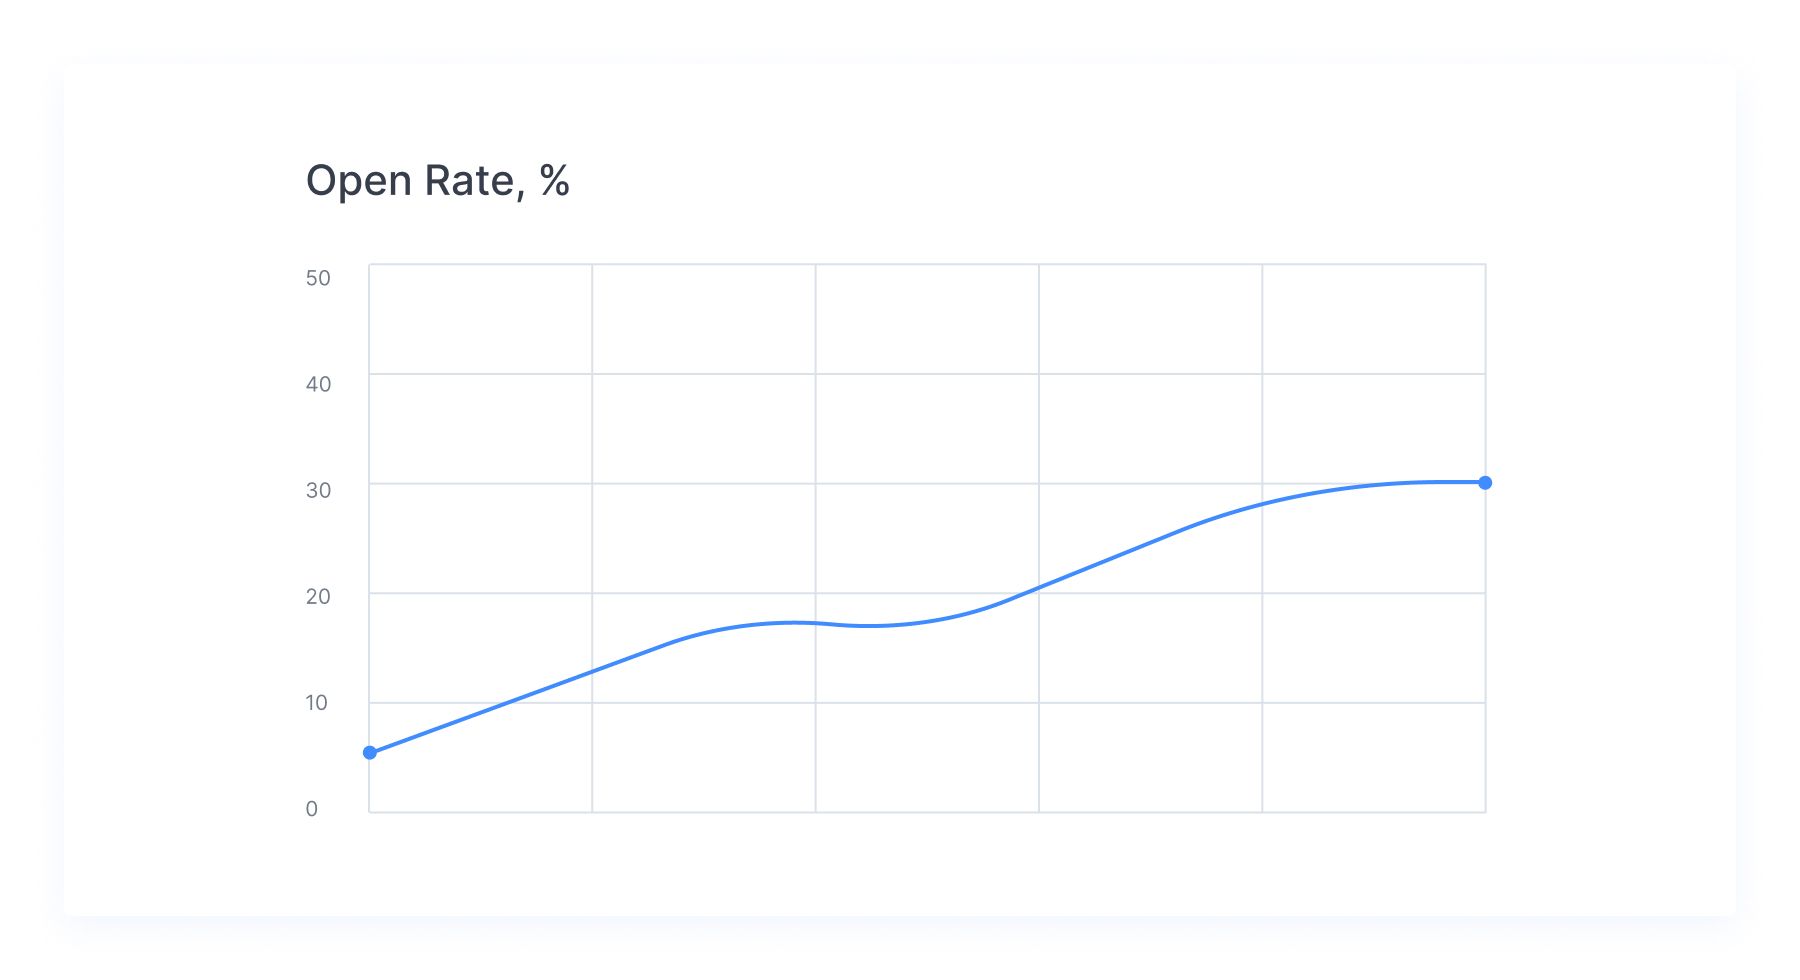Image resolution: width=1800 pixels, height=980 pixels.
Task: Click the blue line at the first vertical gridline
Action: [592, 671]
